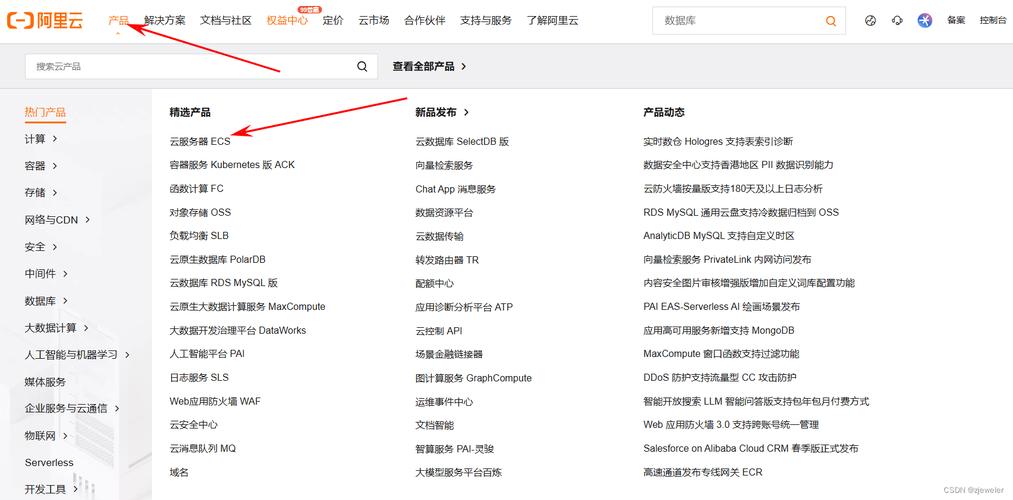Click 查看全部产品 to view all products
This screenshot has height=500, width=1013.
click(x=430, y=66)
